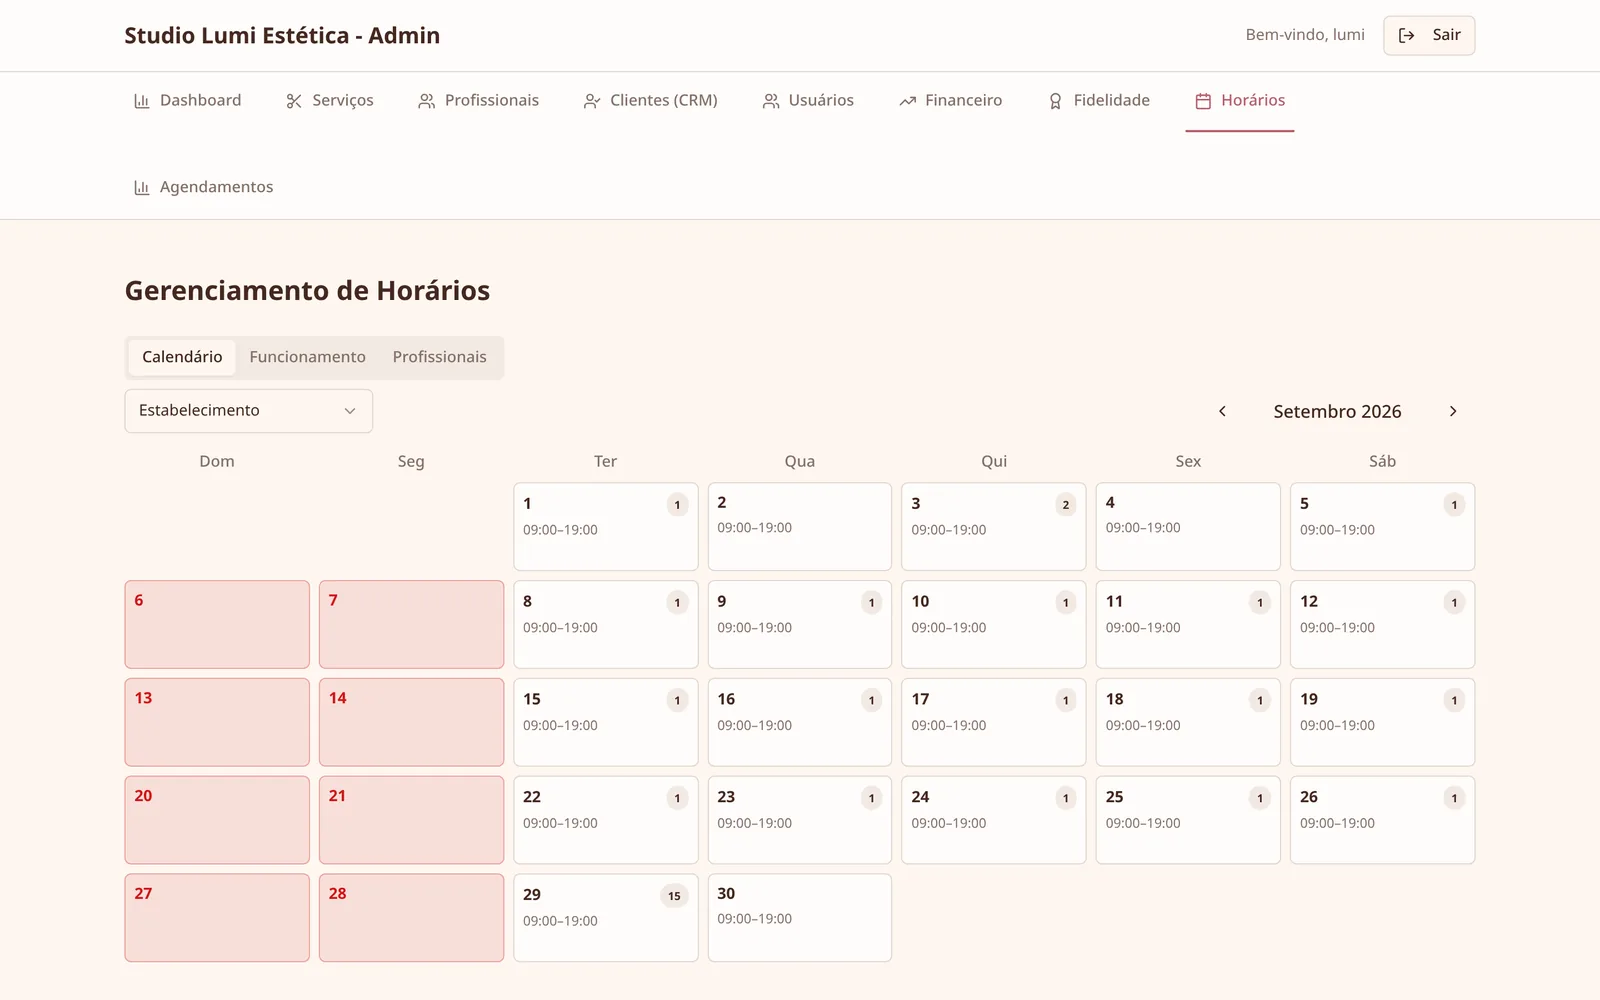Click the 'Gerenciamento de Horários' heading

pyautogui.click(x=307, y=291)
